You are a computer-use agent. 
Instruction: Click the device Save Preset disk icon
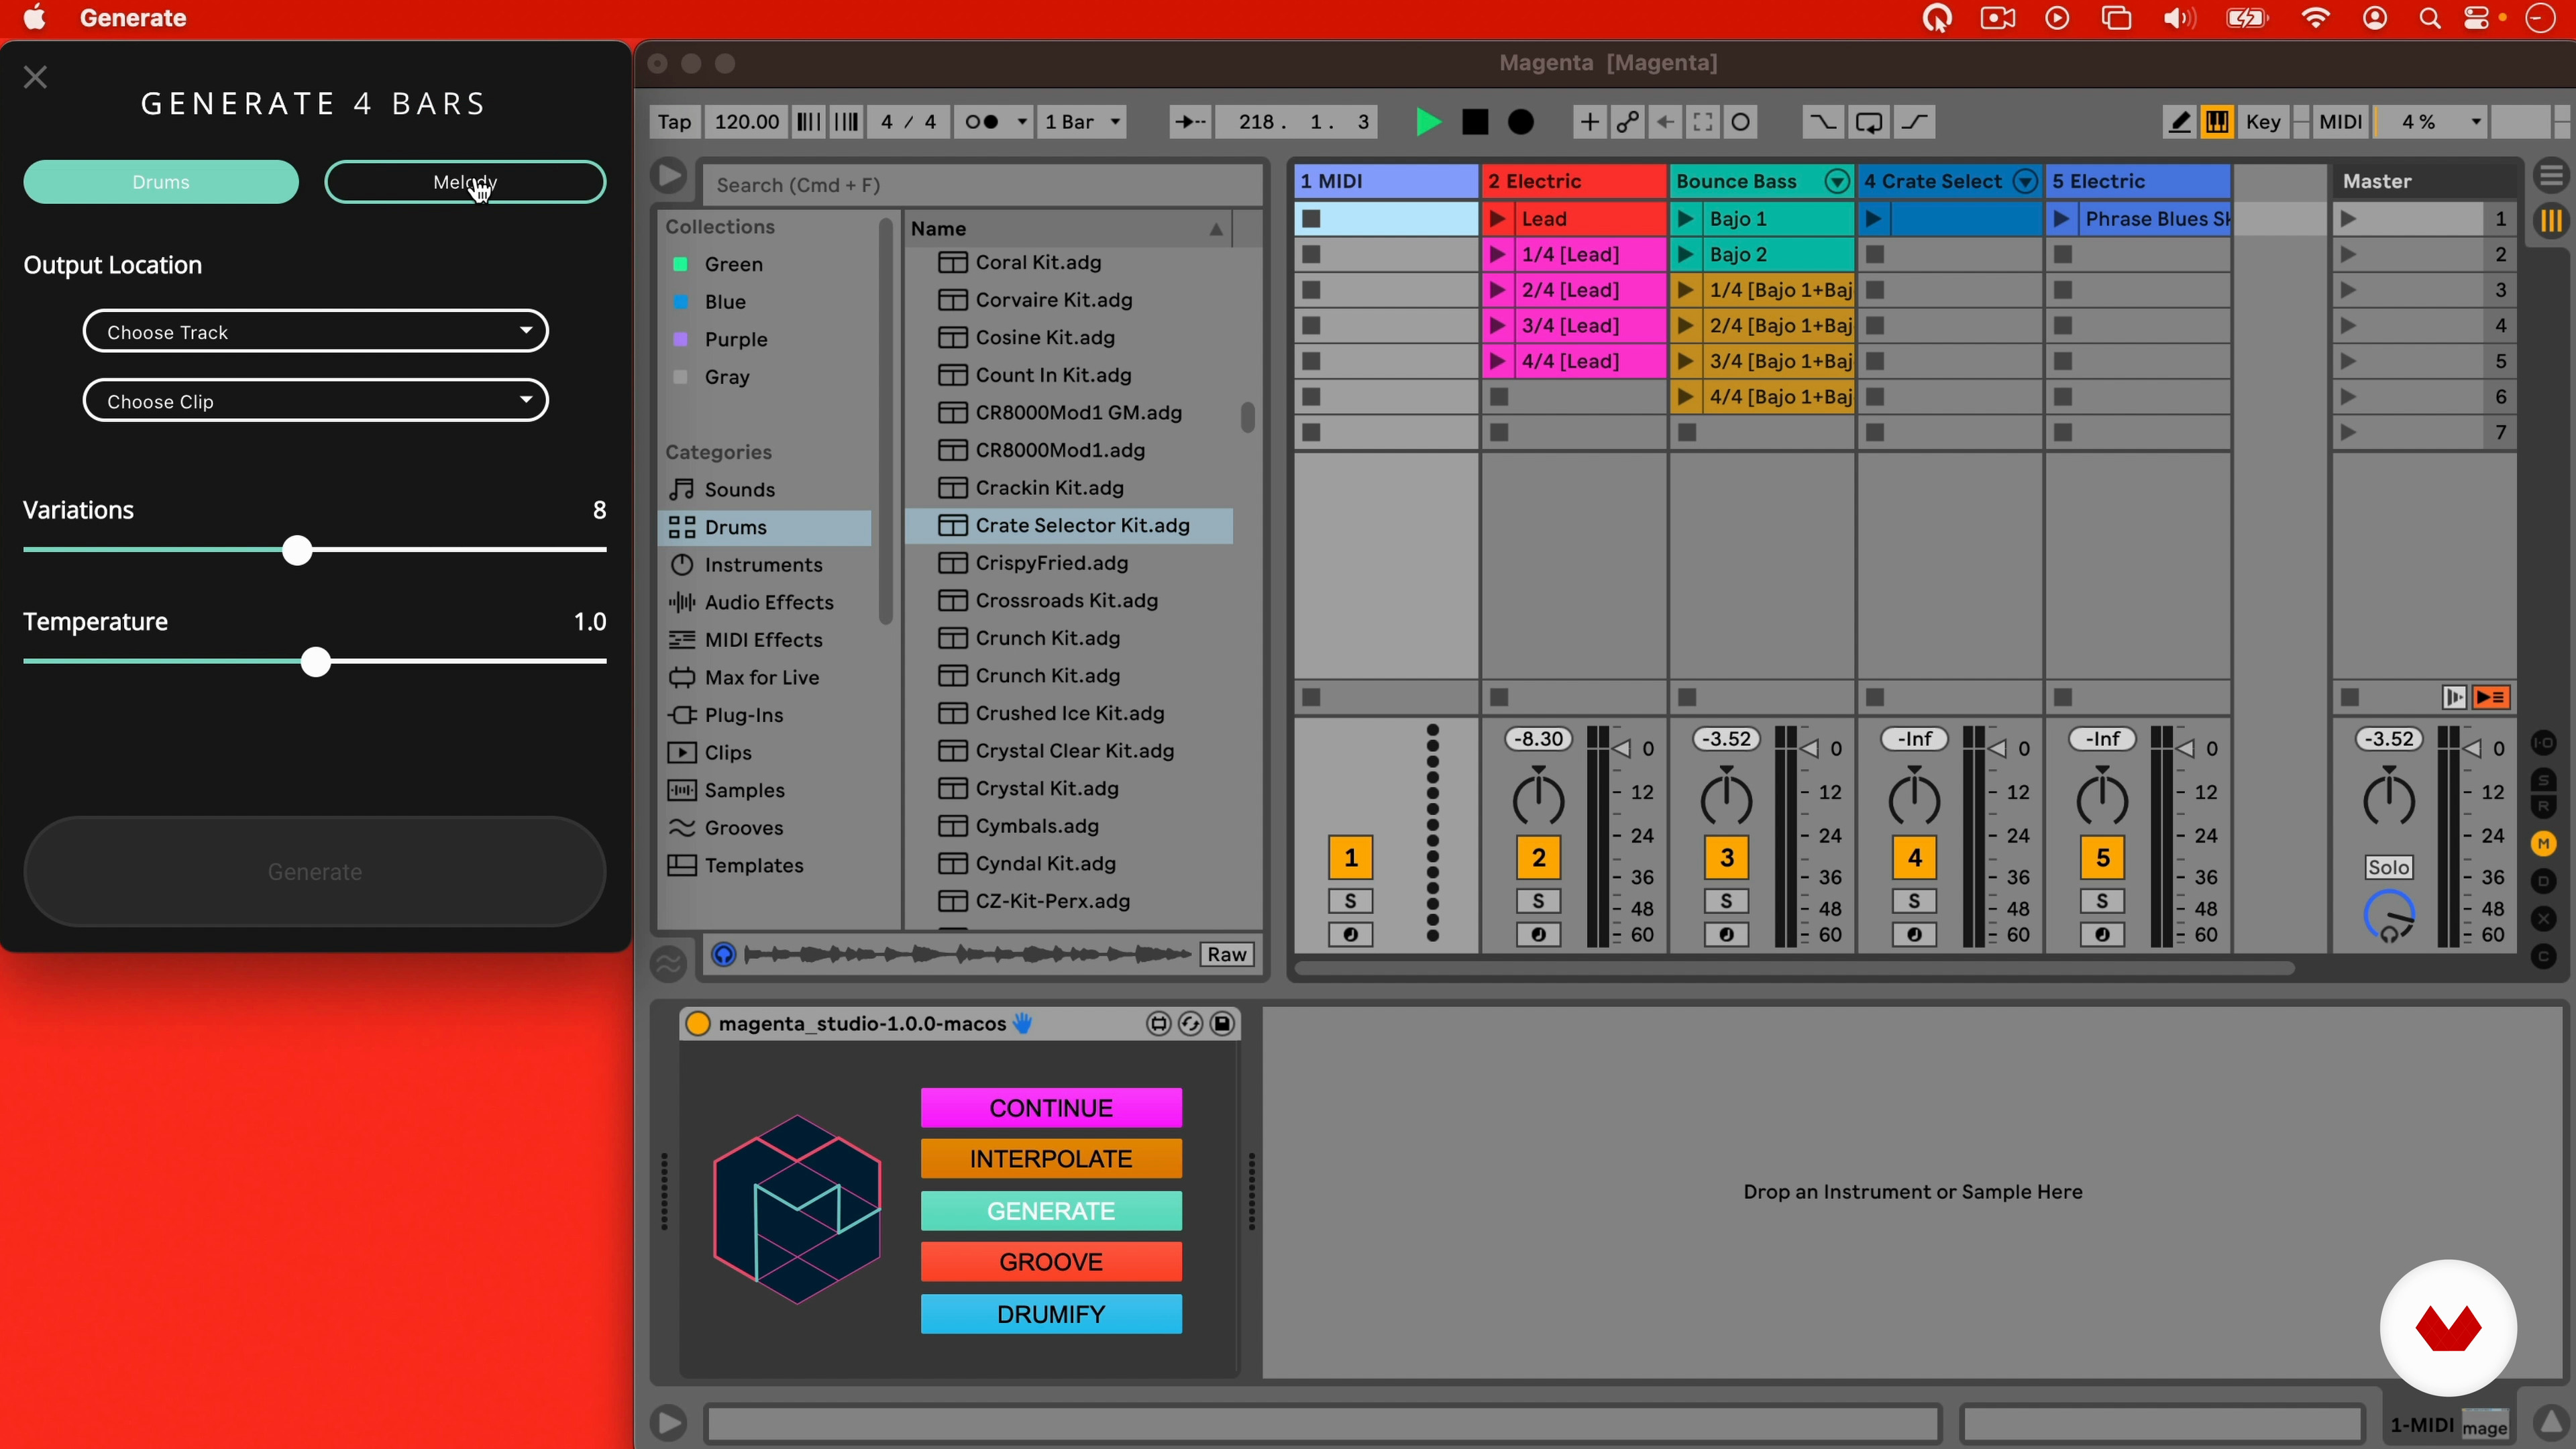point(1222,1023)
